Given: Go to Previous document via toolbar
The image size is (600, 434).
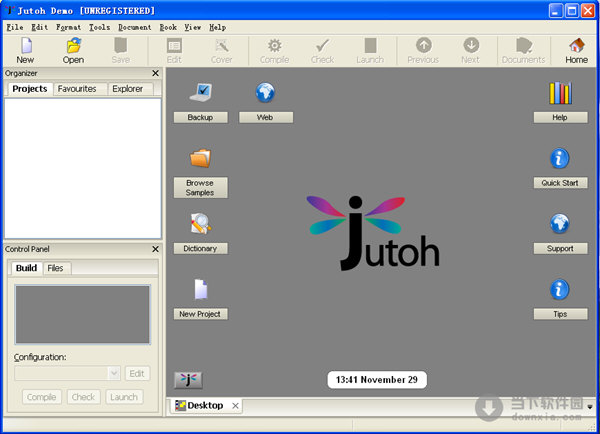Looking at the screenshot, I should (x=424, y=46).
